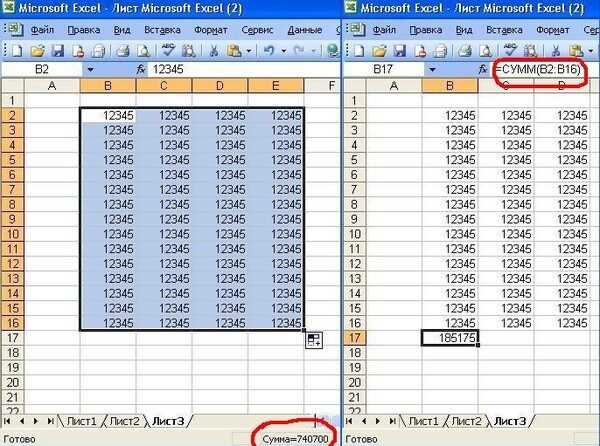The width and height of the screenshot is (600, 446).
Task: Open the Файл menu in left window
Action: pyautogui.click(x=42, y=30)
